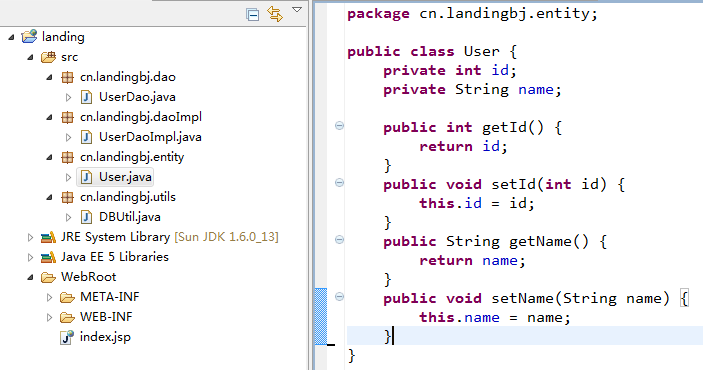Collapse the WebRoot folder arrow
Viewport: 703px width, 370px height.
coord(30,278)
